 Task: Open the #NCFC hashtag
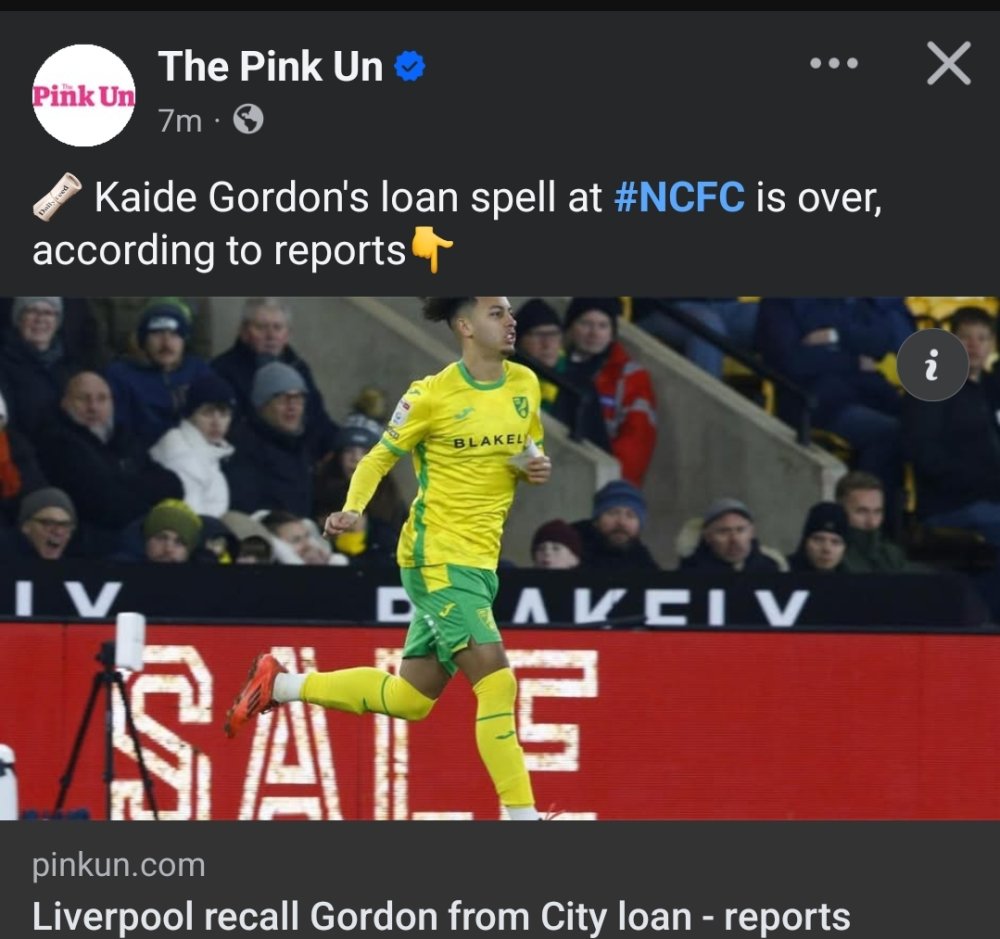[679, 197]
